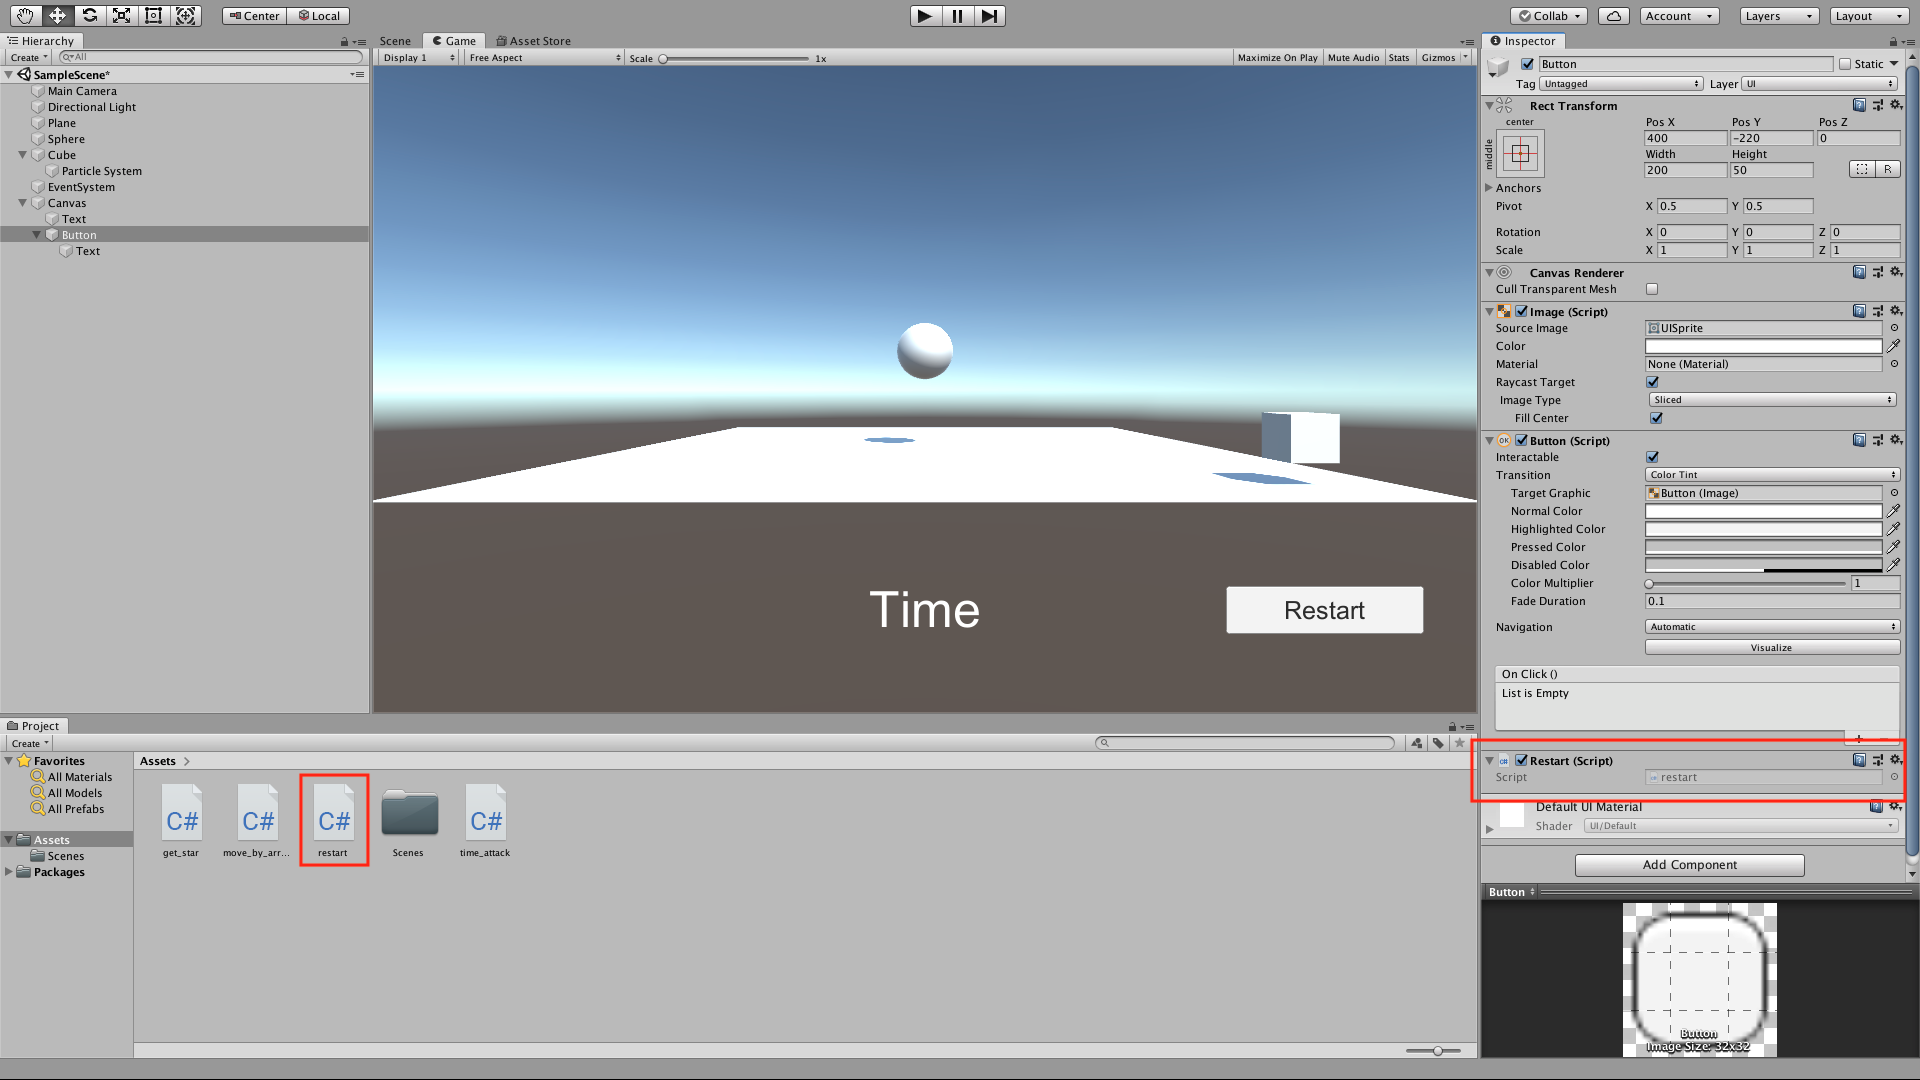Open the Image Type Sliced dropdown

[1771, 400]
